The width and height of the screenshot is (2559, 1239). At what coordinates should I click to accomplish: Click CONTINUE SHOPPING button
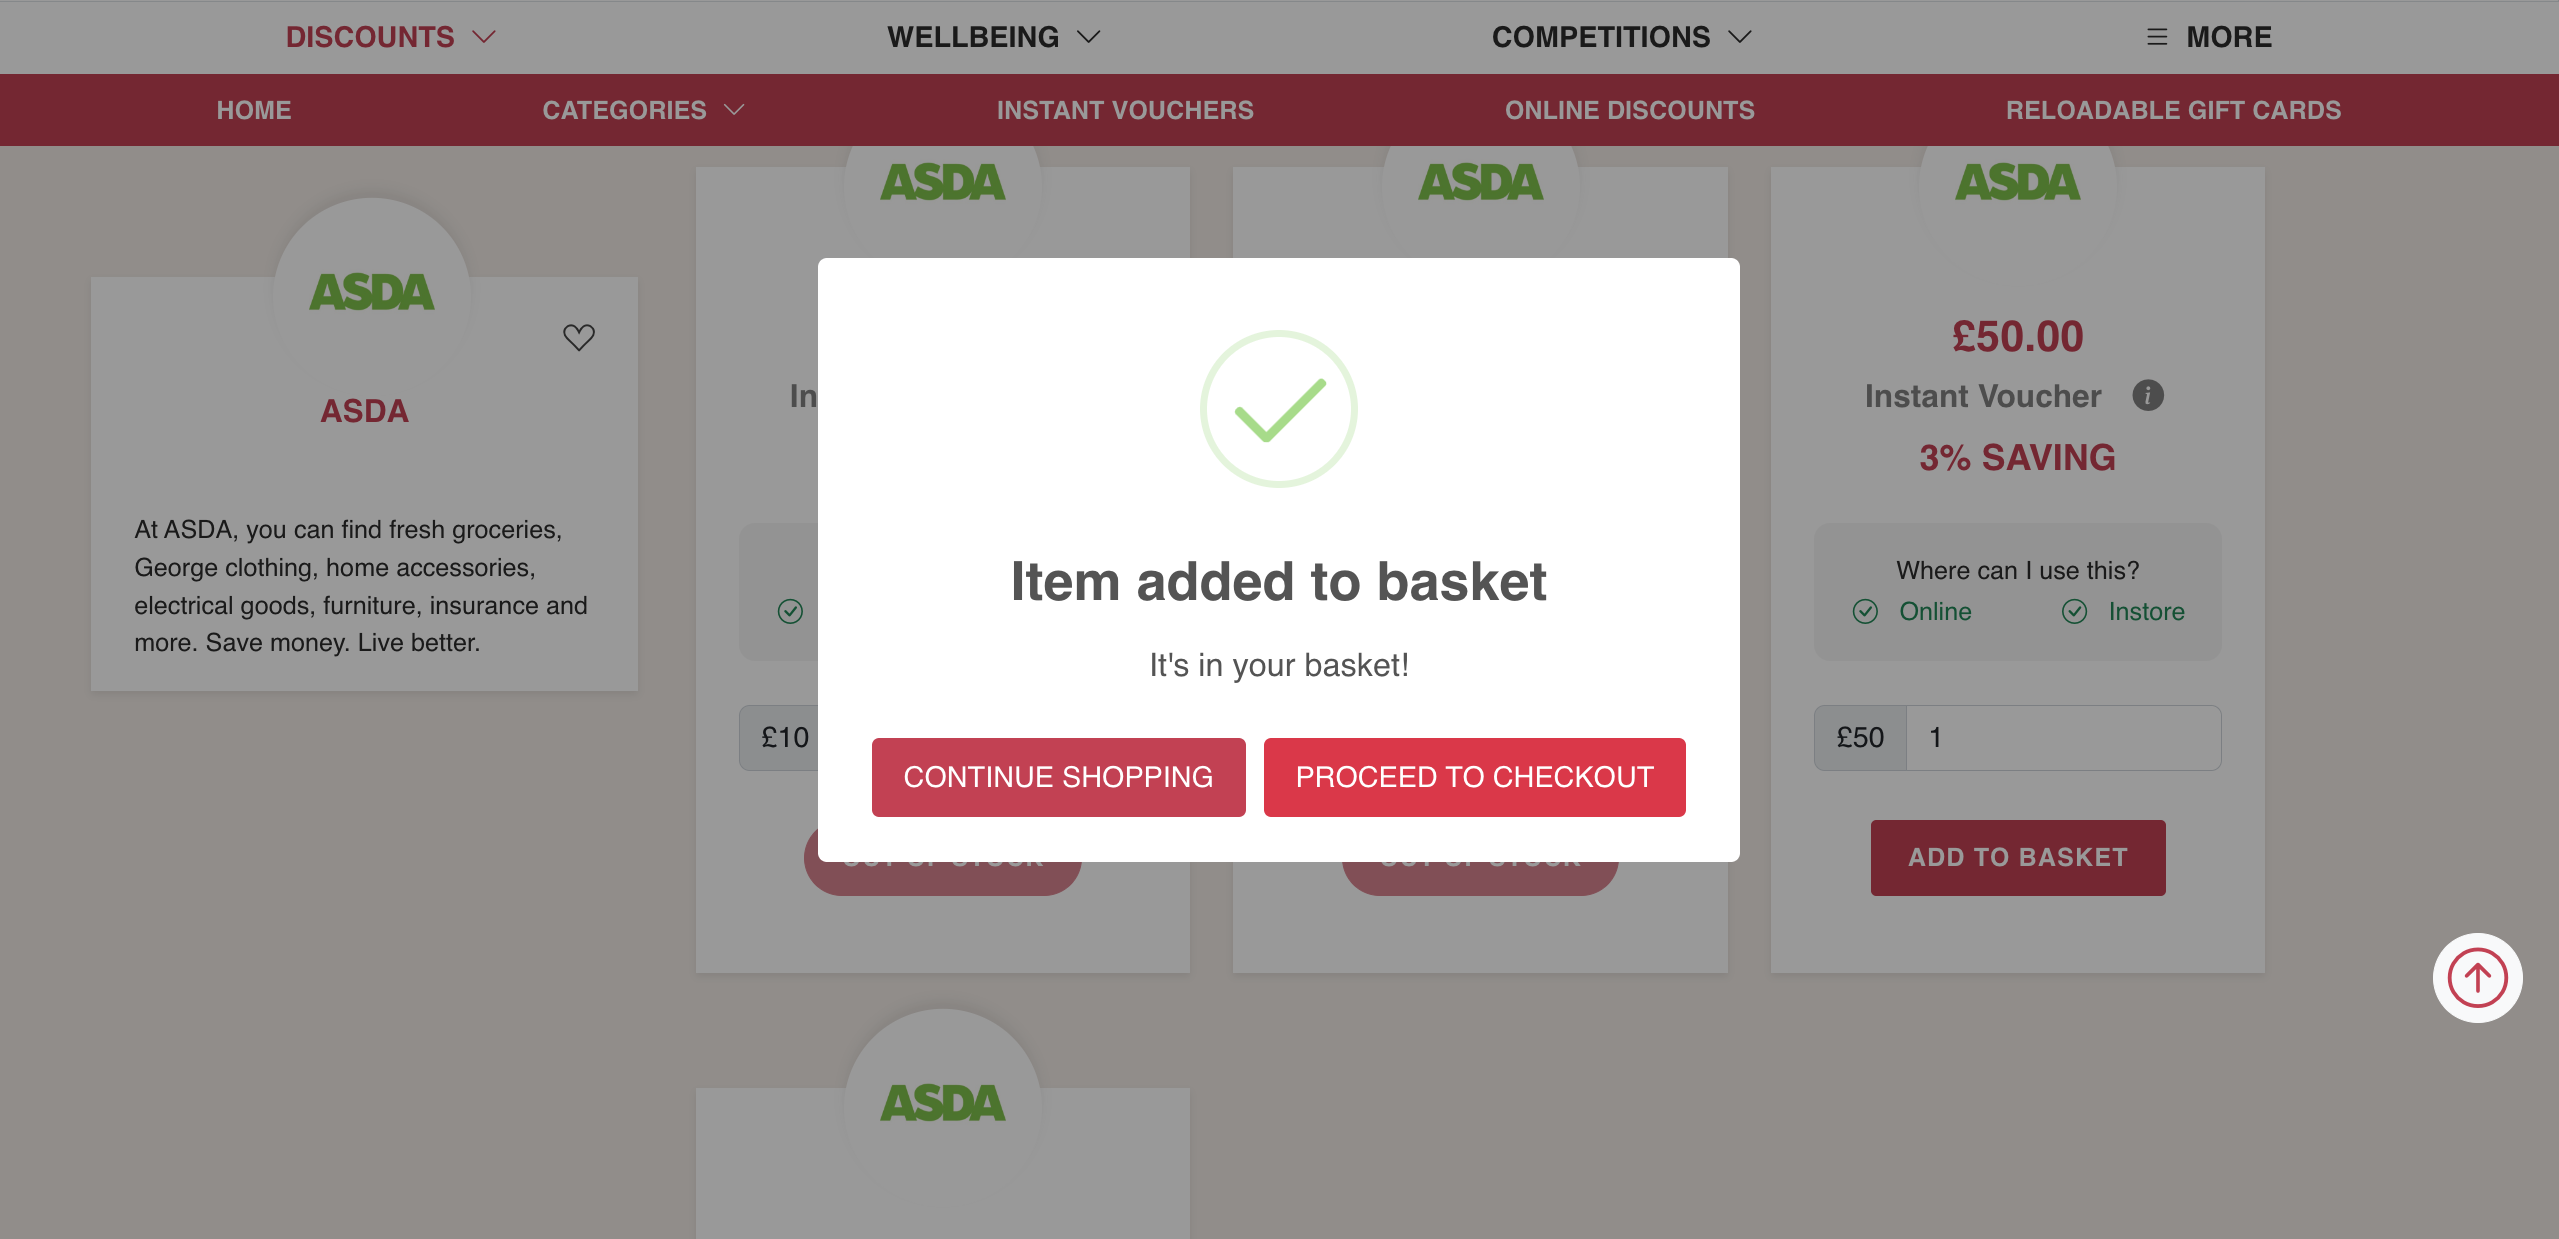click(1058, 777)
